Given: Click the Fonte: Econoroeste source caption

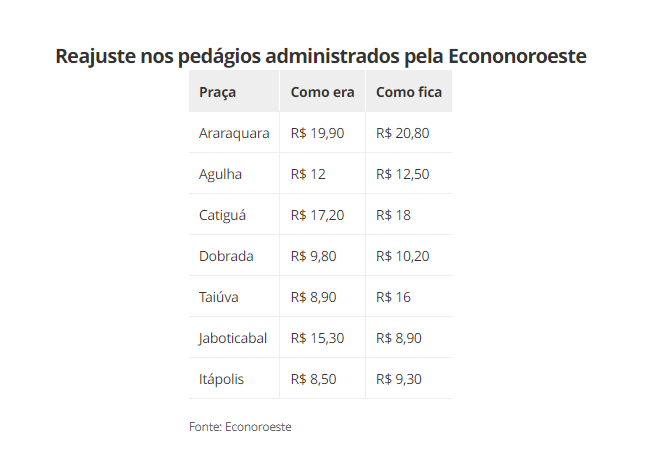Looking at the screenshot, I should pos(240,427).
